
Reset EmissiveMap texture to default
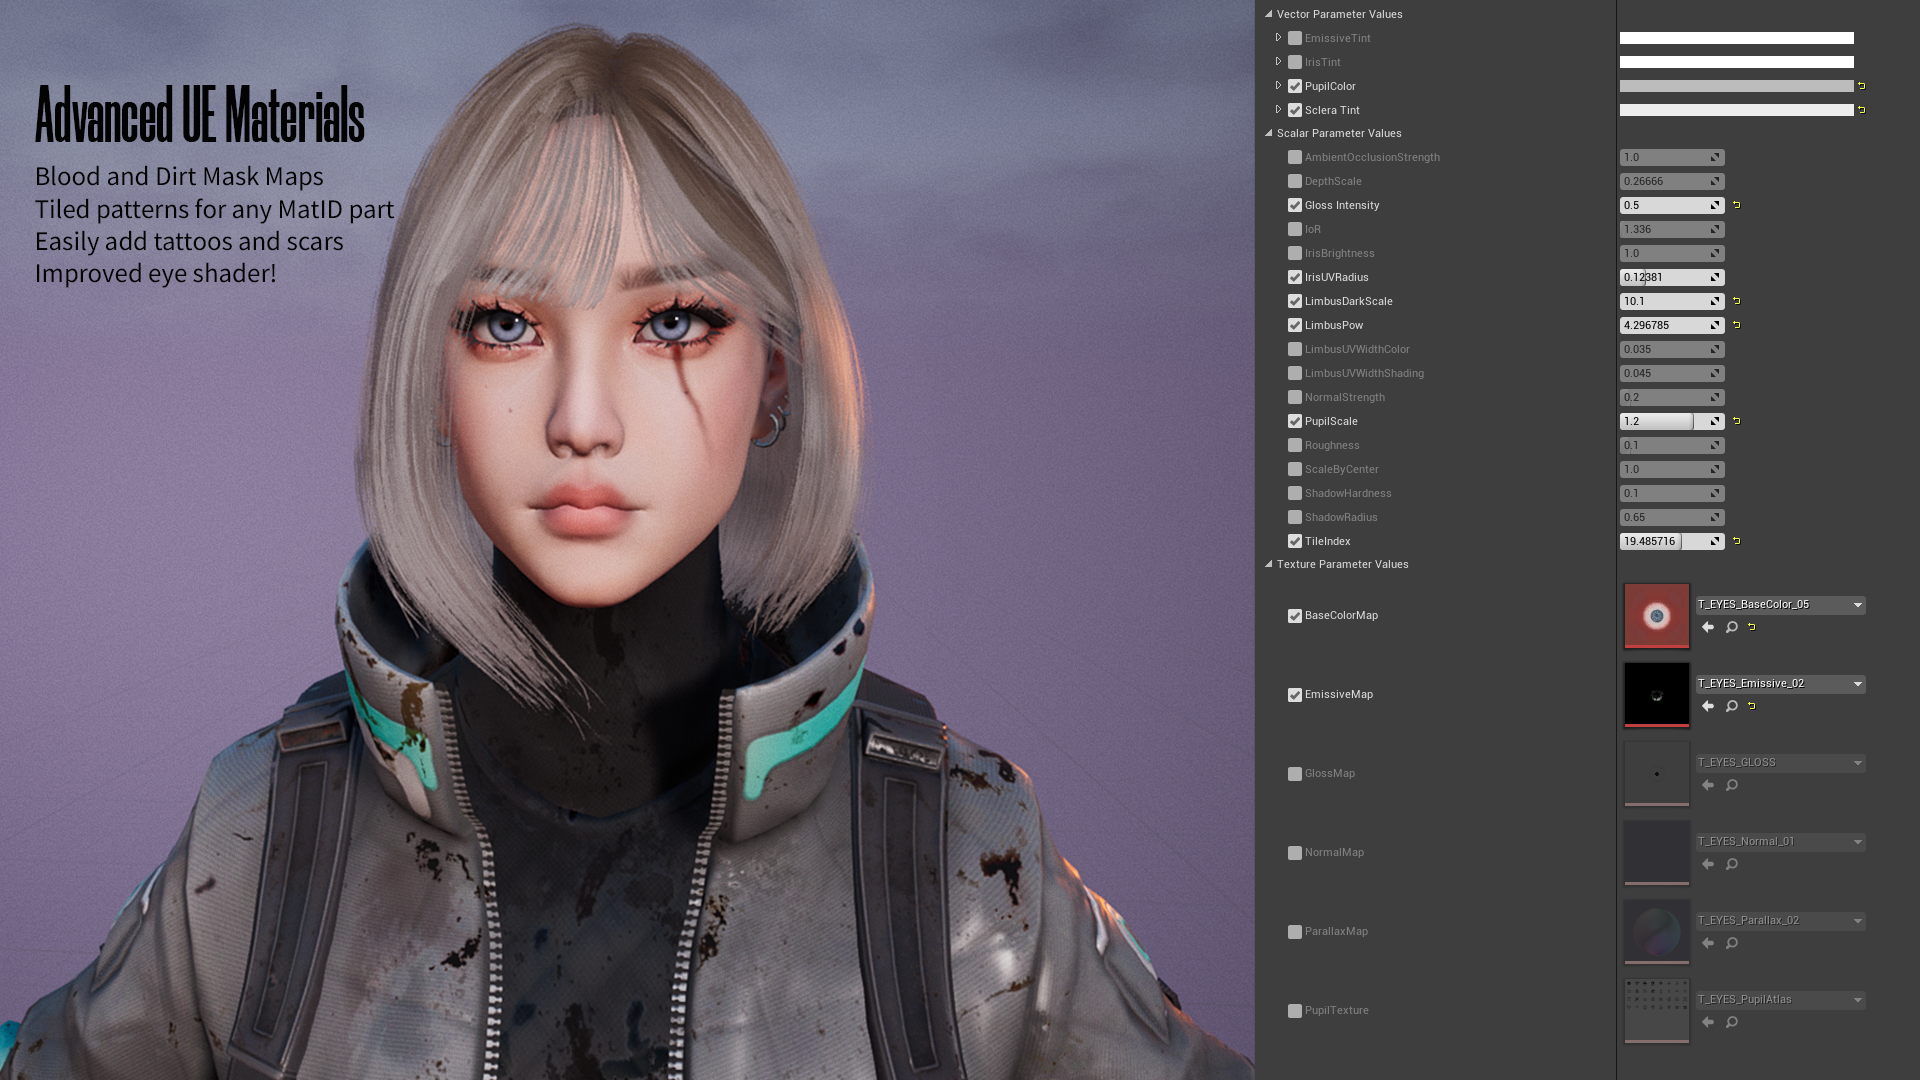(x=1752, y=706)
